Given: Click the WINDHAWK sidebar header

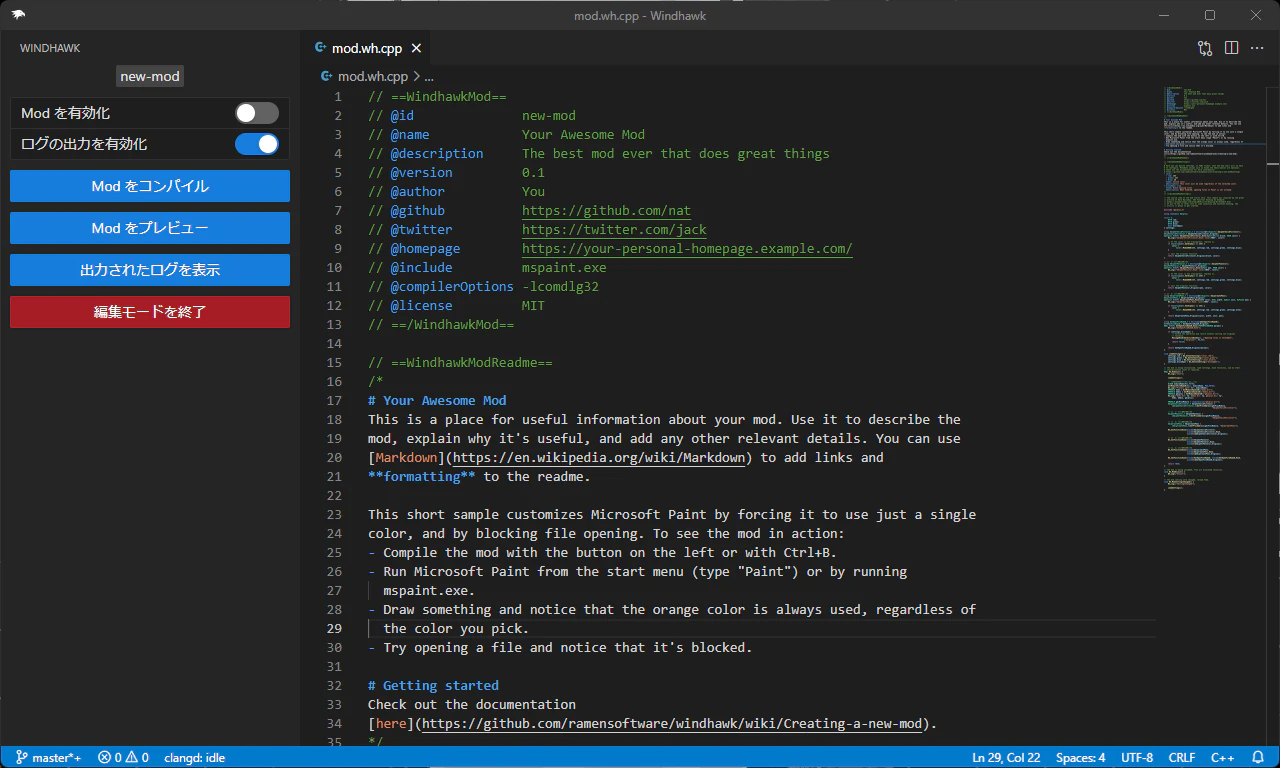Looking at the screenshot, I should click(x=50, y=48).
